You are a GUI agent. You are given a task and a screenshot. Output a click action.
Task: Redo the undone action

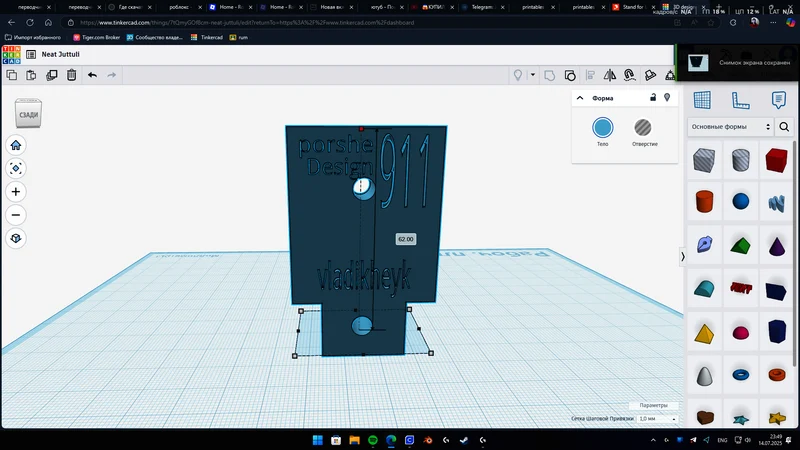pyautogui.click(x=112, y=75)
